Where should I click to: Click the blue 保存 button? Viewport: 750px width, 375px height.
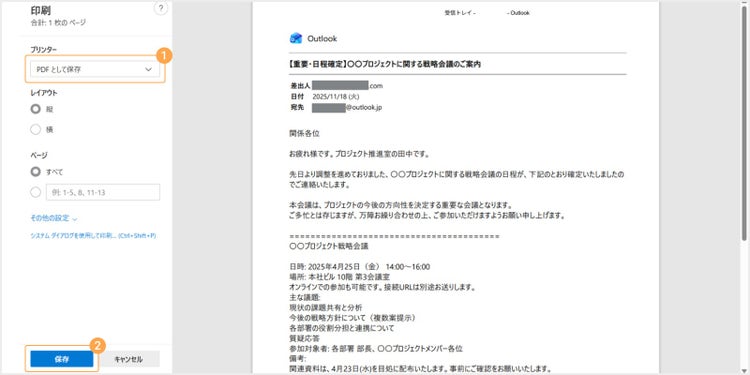click(x=62, y=359)
